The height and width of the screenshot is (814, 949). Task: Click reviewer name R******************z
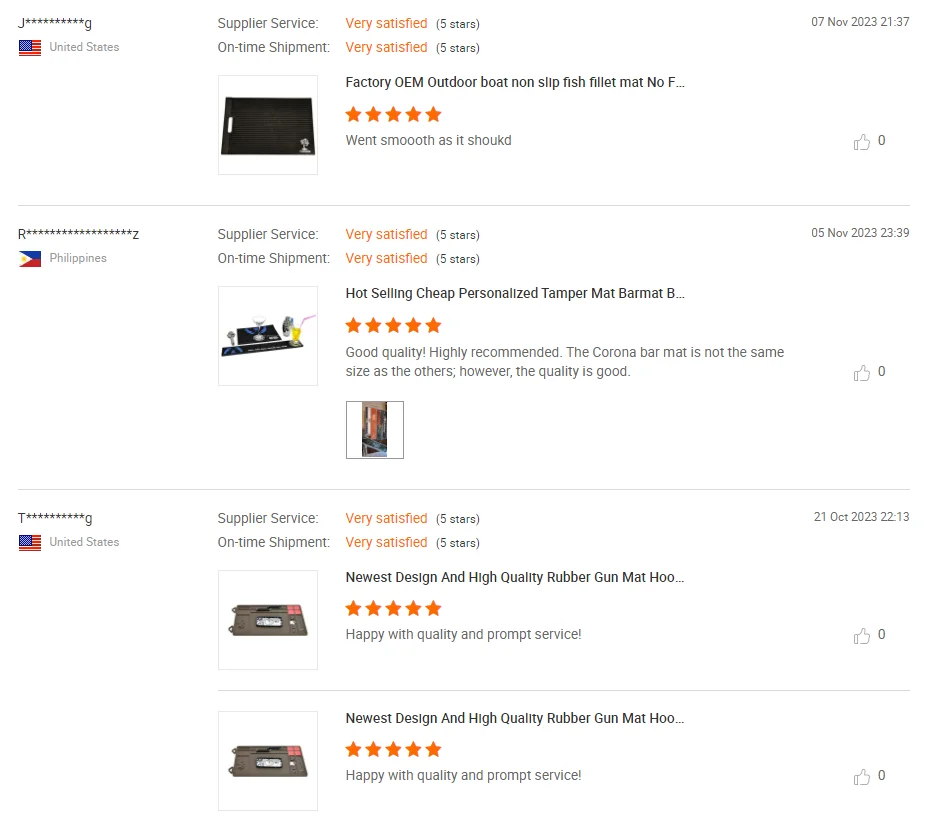click(x=78, y=235)
